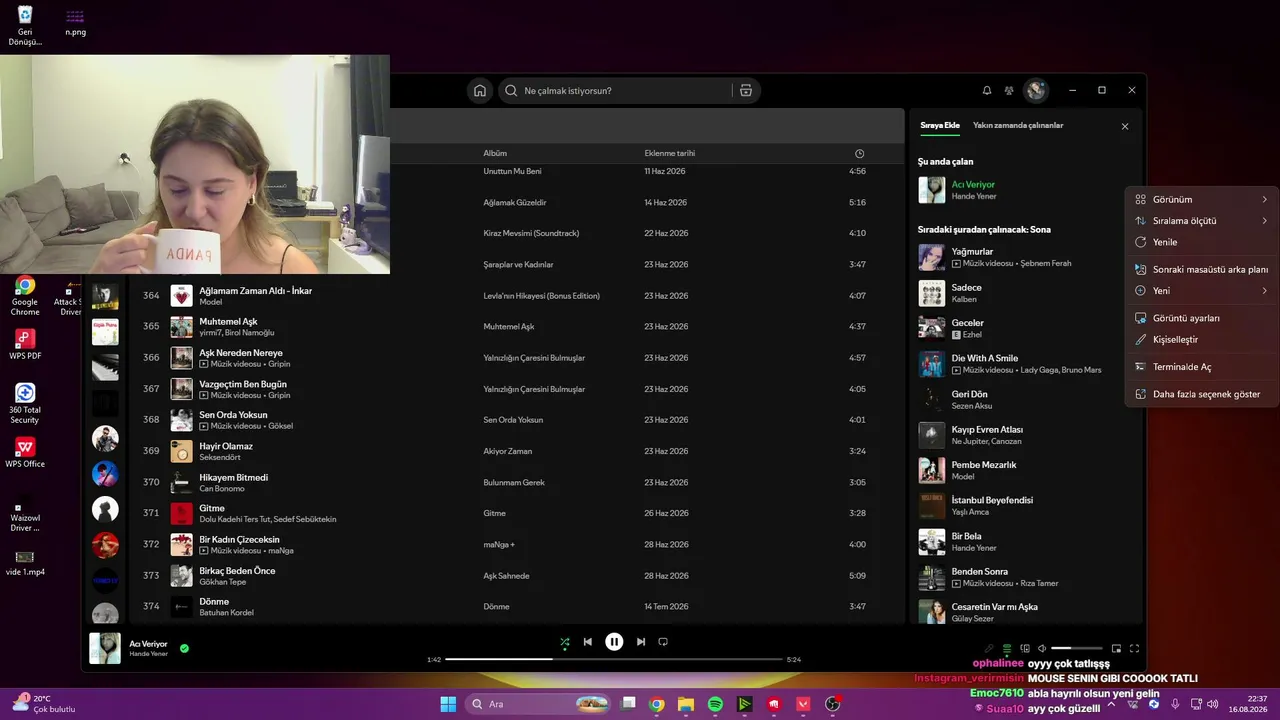
Task: Open Hande Yener artist link in player bar
Action: pyautogui.click(x=149, y=654)
